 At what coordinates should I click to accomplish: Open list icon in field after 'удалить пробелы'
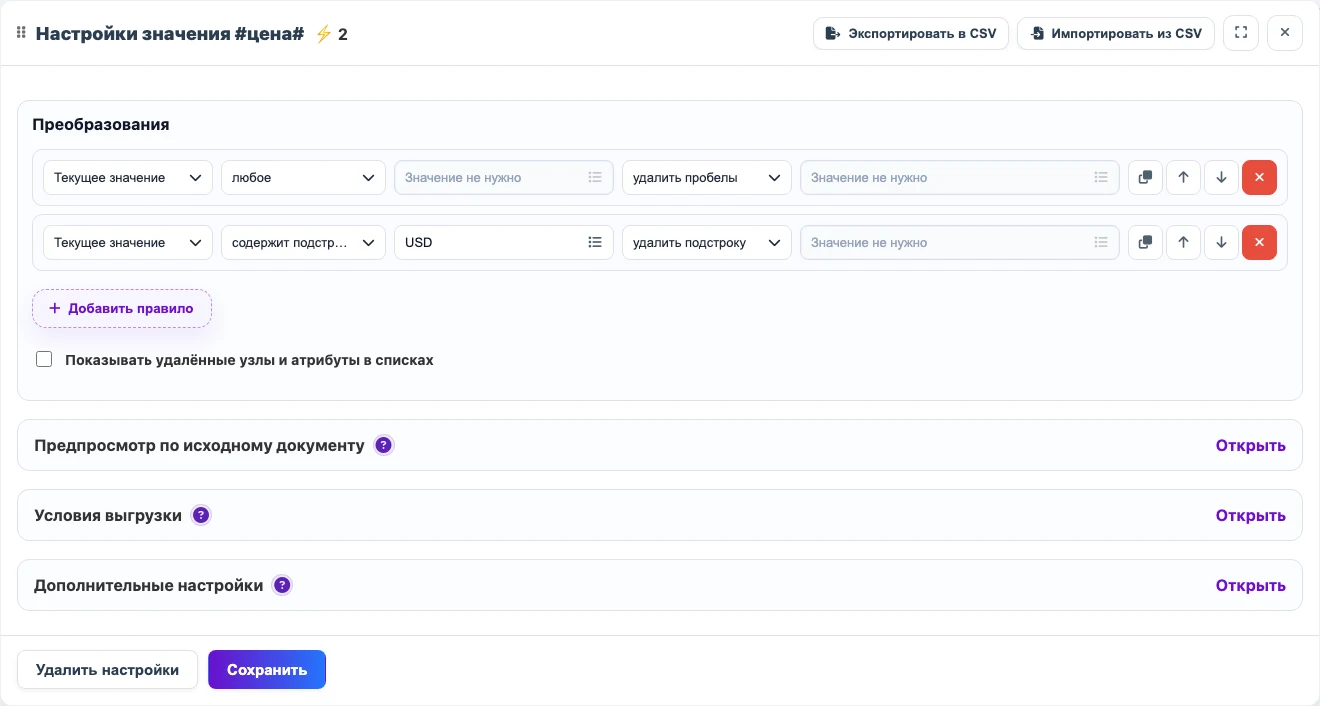coord(1101,177)
